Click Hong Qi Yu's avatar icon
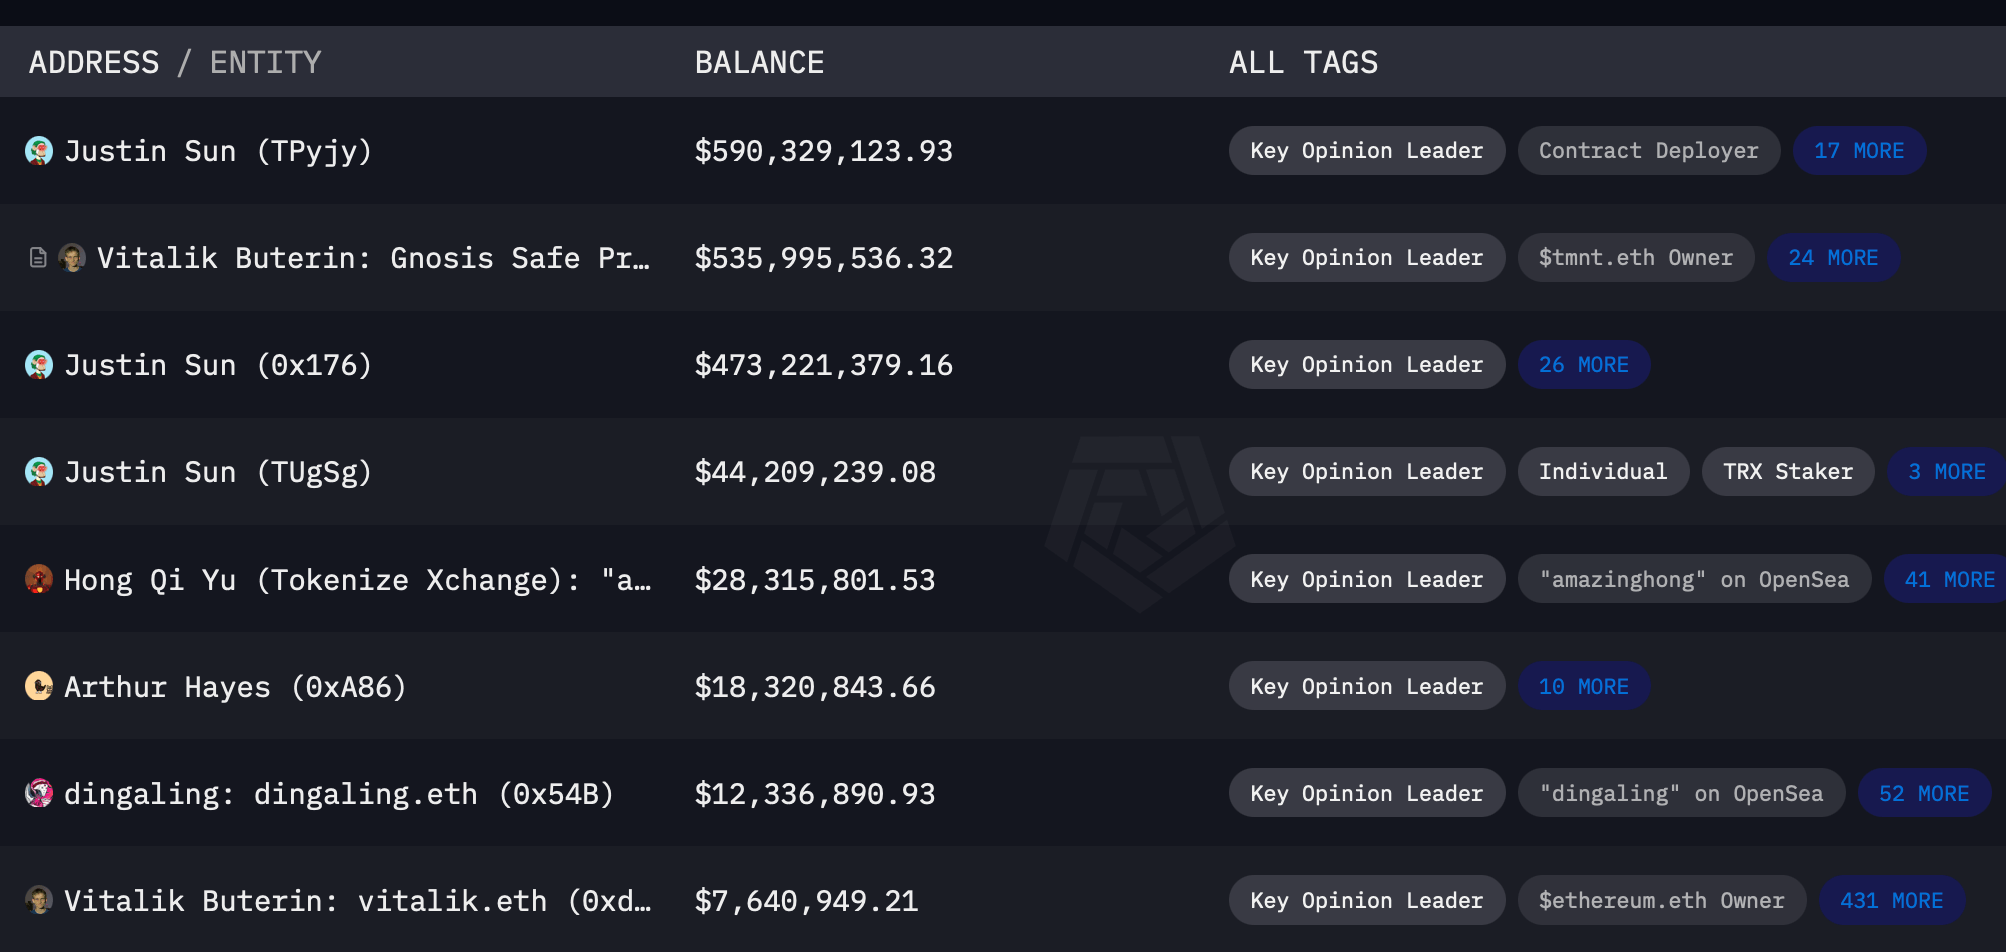 38,578
